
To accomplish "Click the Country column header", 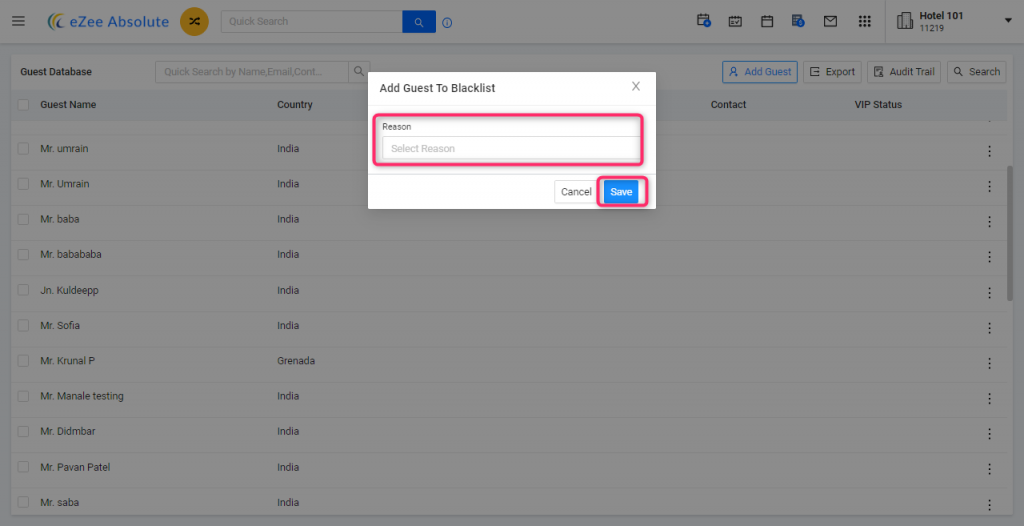I will (x=295, y=105).
